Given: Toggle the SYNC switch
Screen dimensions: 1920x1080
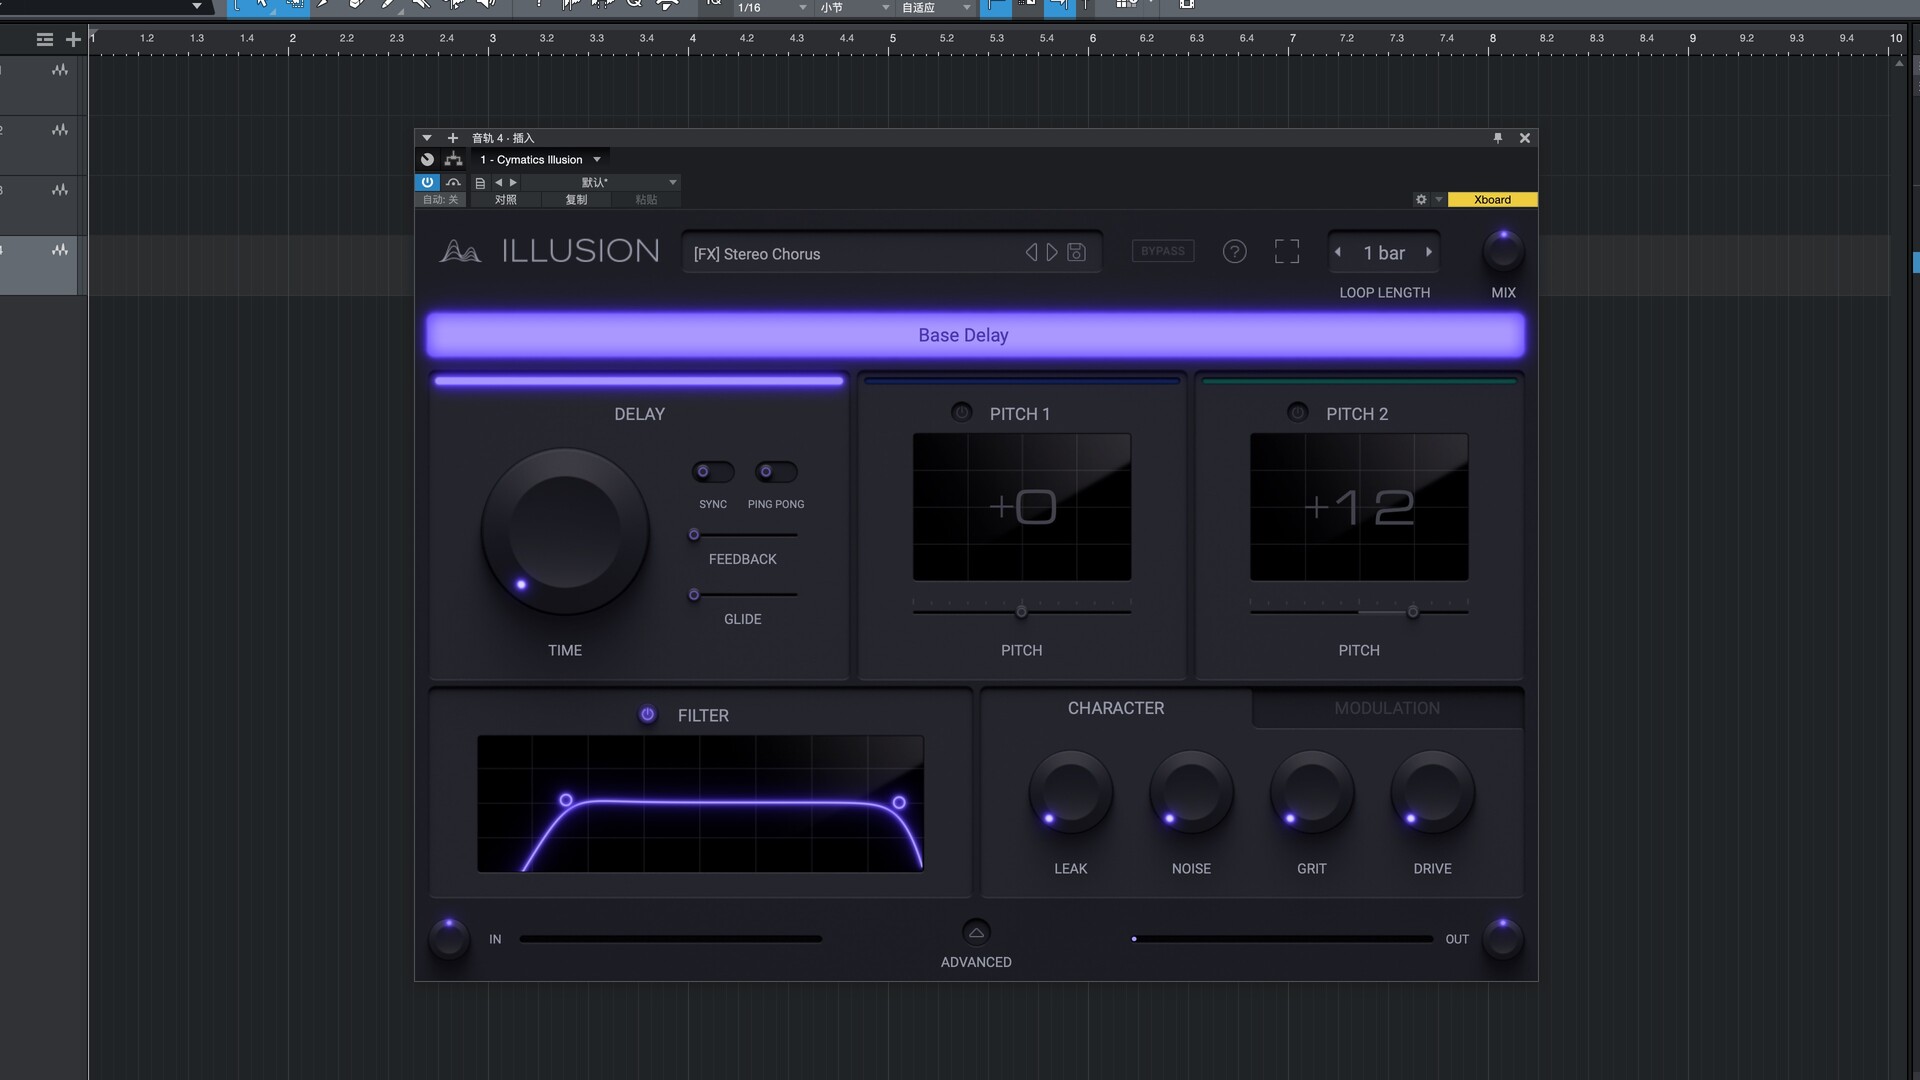Looking at the screenshot, I should [713, 472].
